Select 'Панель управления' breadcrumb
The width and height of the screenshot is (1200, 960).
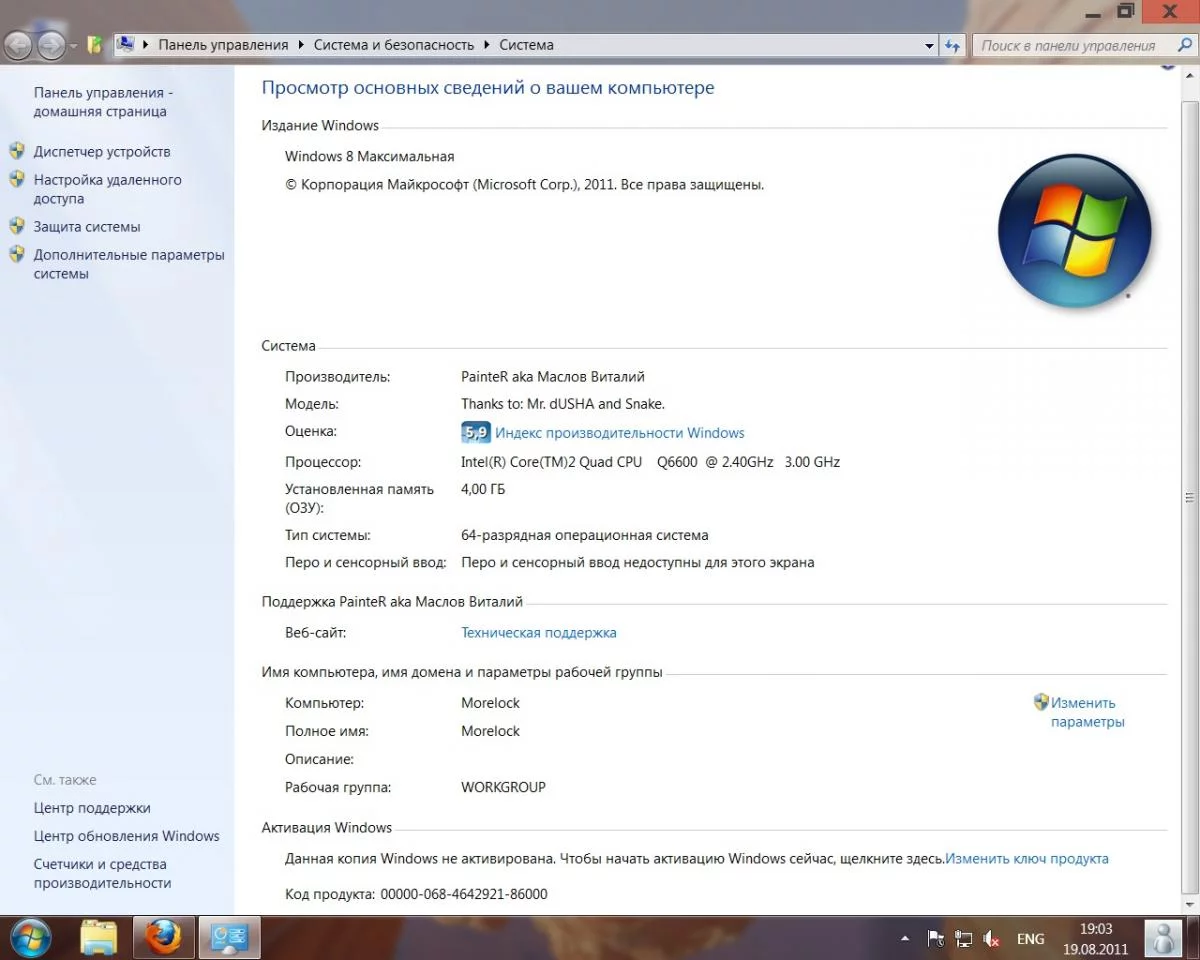coord(223,45)
